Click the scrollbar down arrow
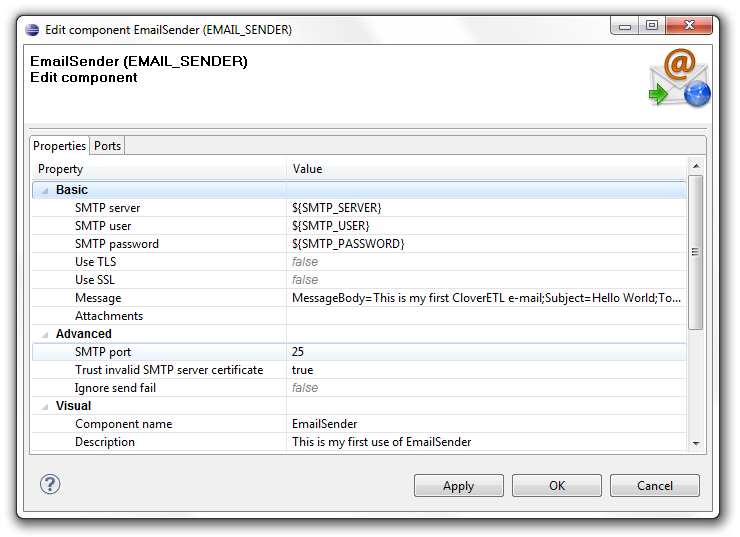The width and height of the screenshot is (740, 537). (x=696, y=444)
